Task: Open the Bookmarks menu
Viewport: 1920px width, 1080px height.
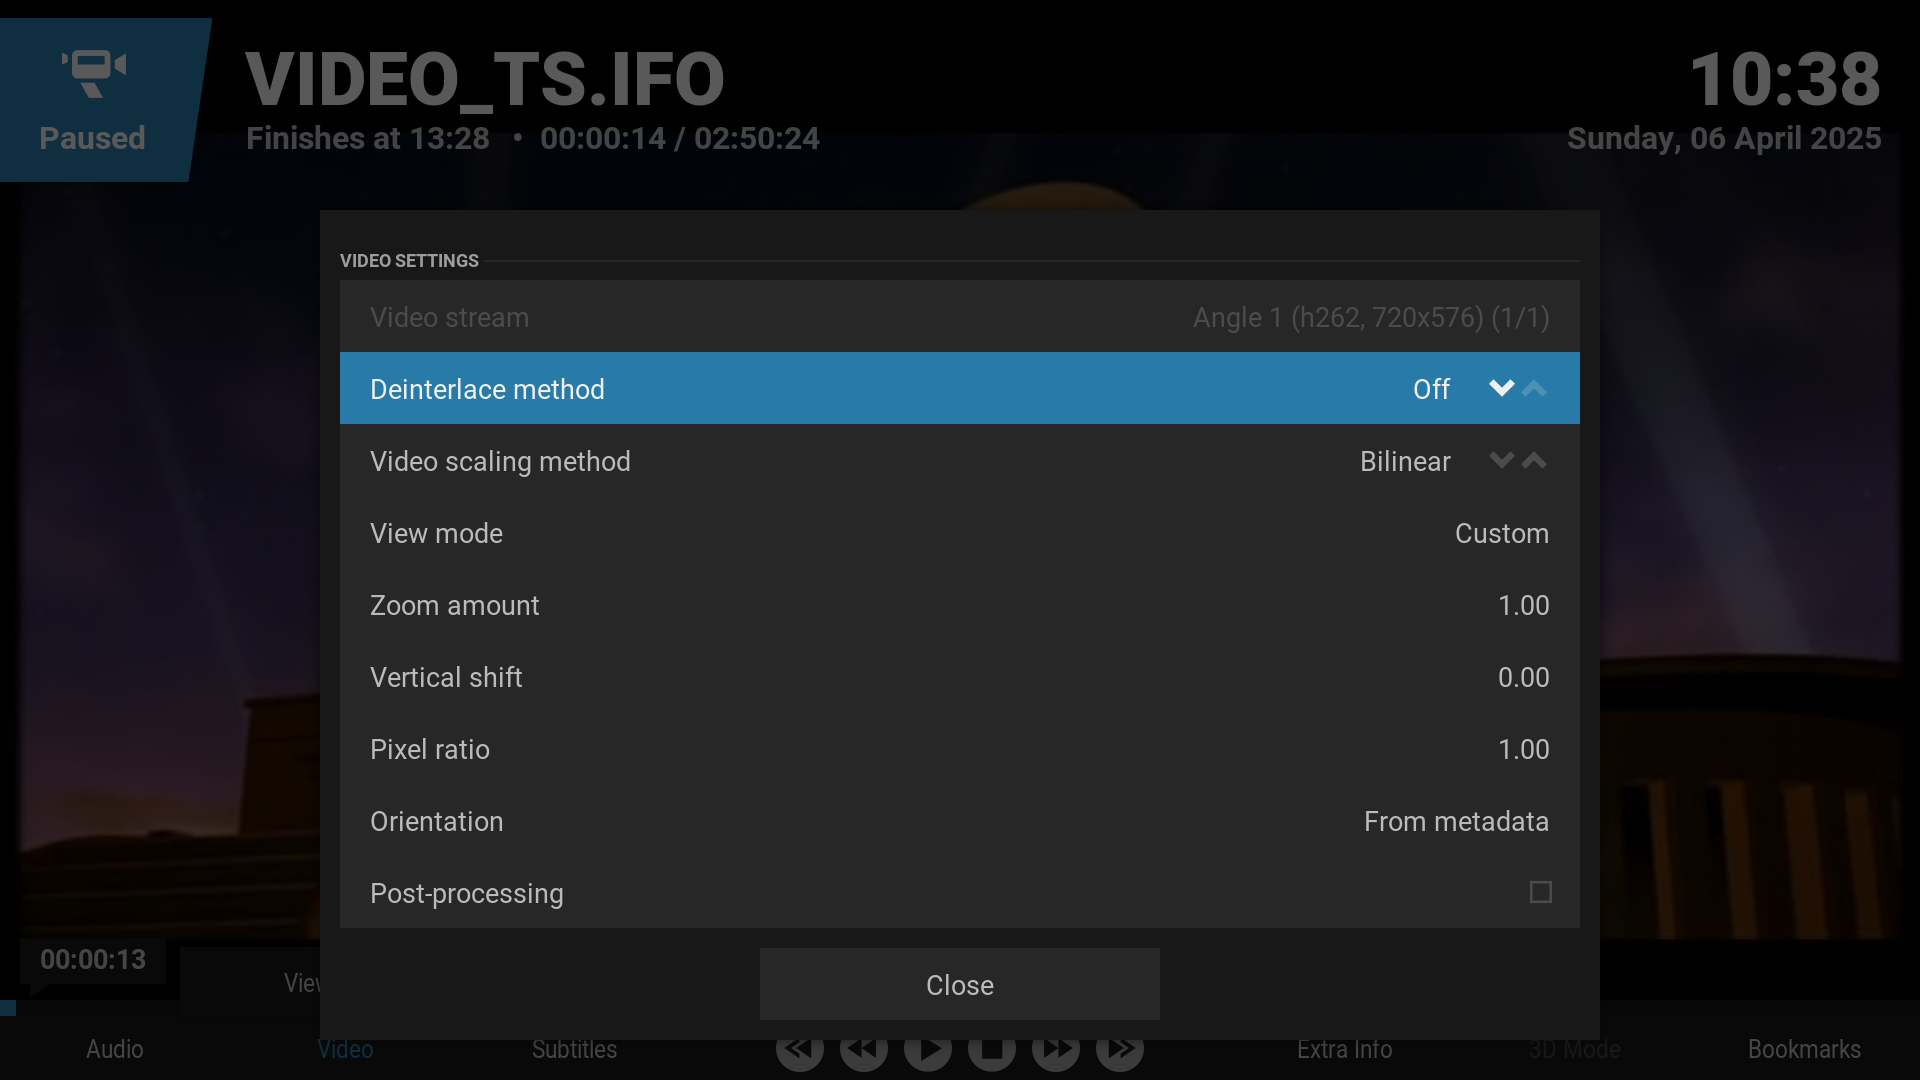Action: [1804, 1049]
